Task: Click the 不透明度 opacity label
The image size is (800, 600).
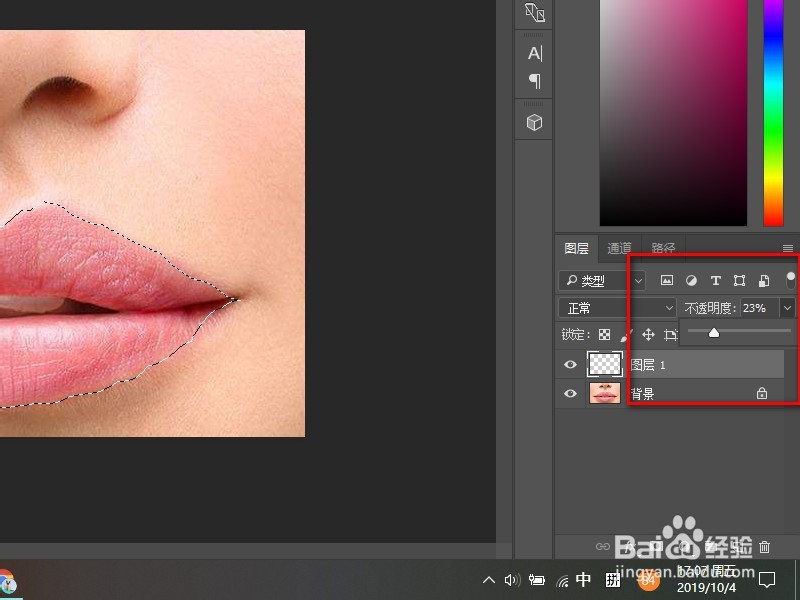Action: (x=710, y=308)
